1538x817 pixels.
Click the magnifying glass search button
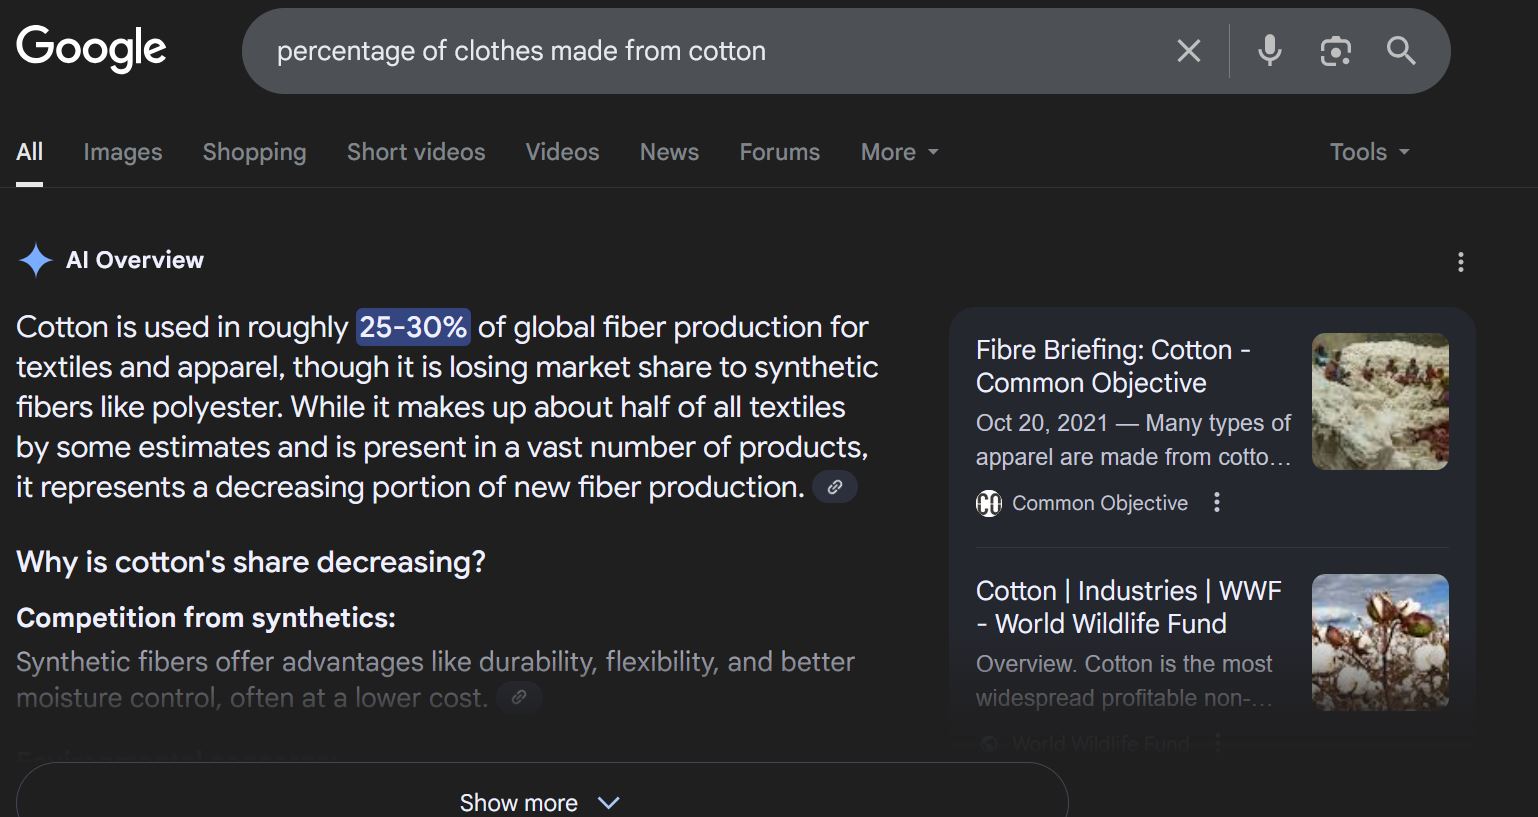(x=1401, y=51)
